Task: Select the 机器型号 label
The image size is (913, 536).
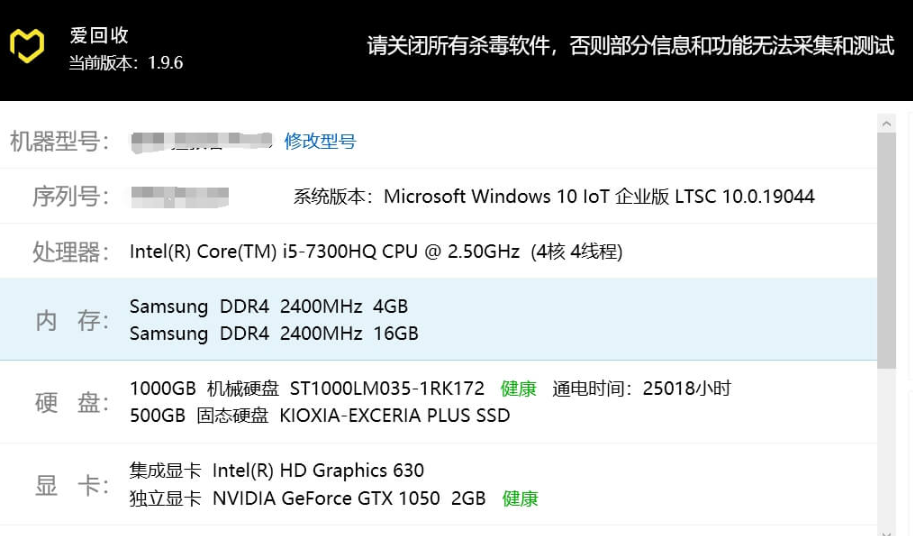Action: pyautogui.click(x=59, y=141)
